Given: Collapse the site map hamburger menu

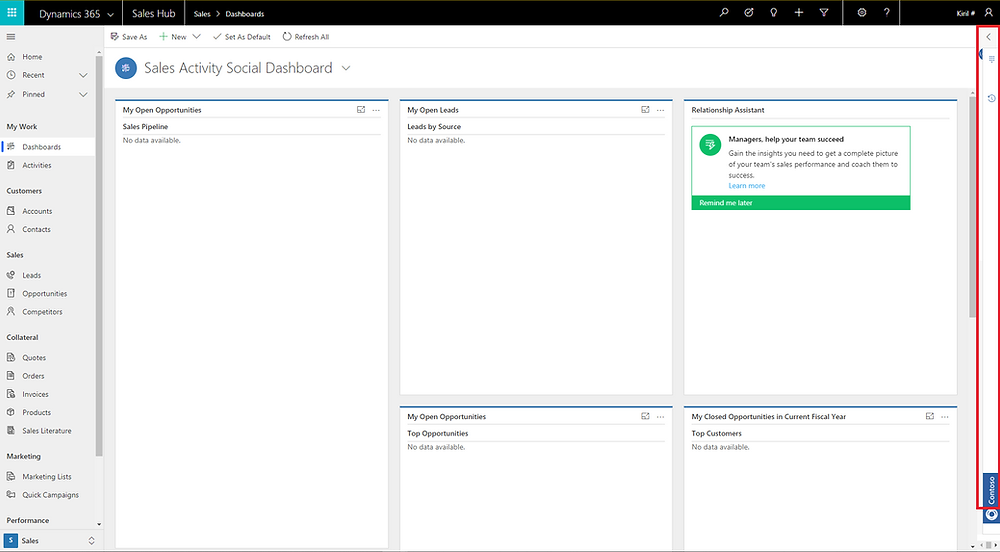Looking at the screenshot, I should [x=11, y=37].
